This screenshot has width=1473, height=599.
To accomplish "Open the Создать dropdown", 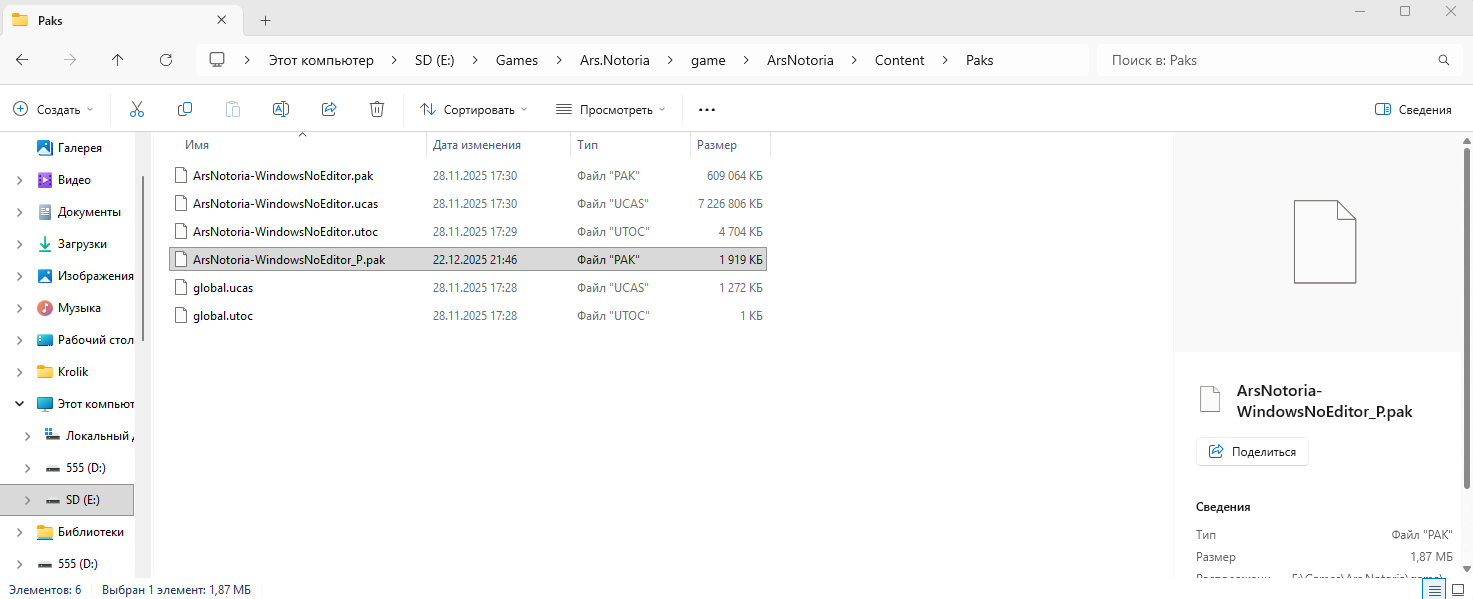I will point(53,109).
